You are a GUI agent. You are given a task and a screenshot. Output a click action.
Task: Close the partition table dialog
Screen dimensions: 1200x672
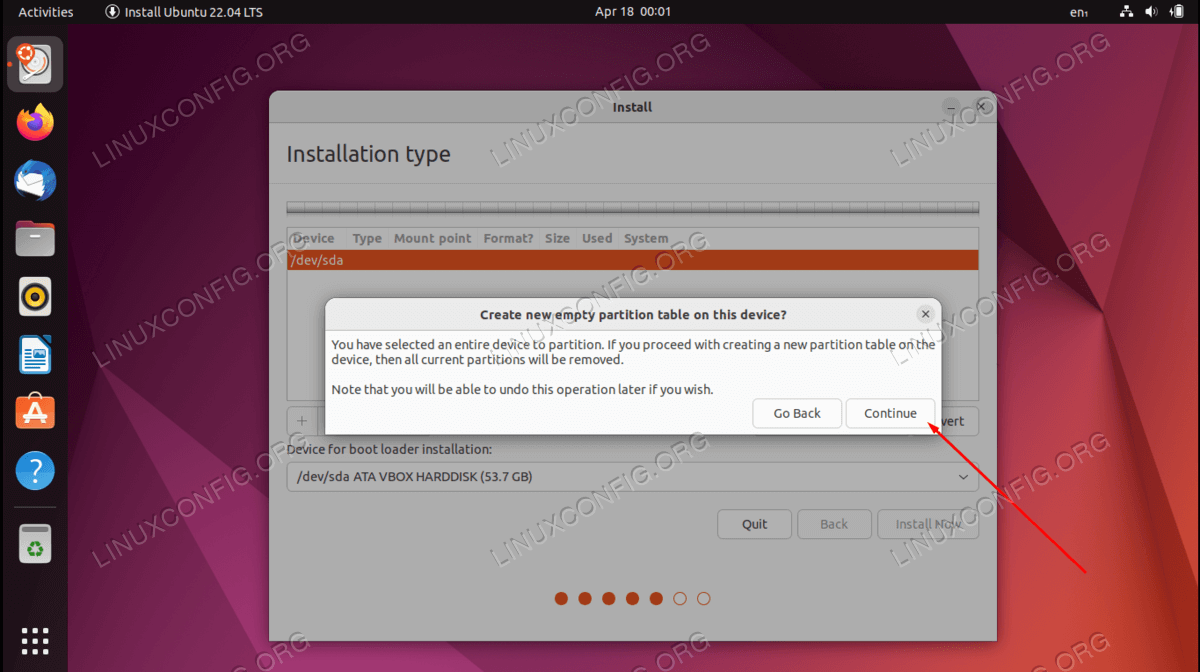926,314
